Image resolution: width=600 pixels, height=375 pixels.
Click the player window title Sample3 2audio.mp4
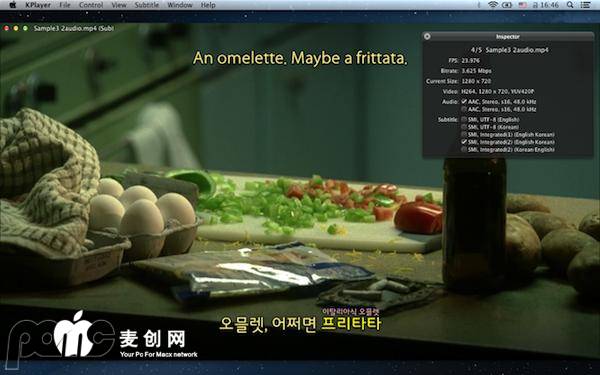(73, 28)
